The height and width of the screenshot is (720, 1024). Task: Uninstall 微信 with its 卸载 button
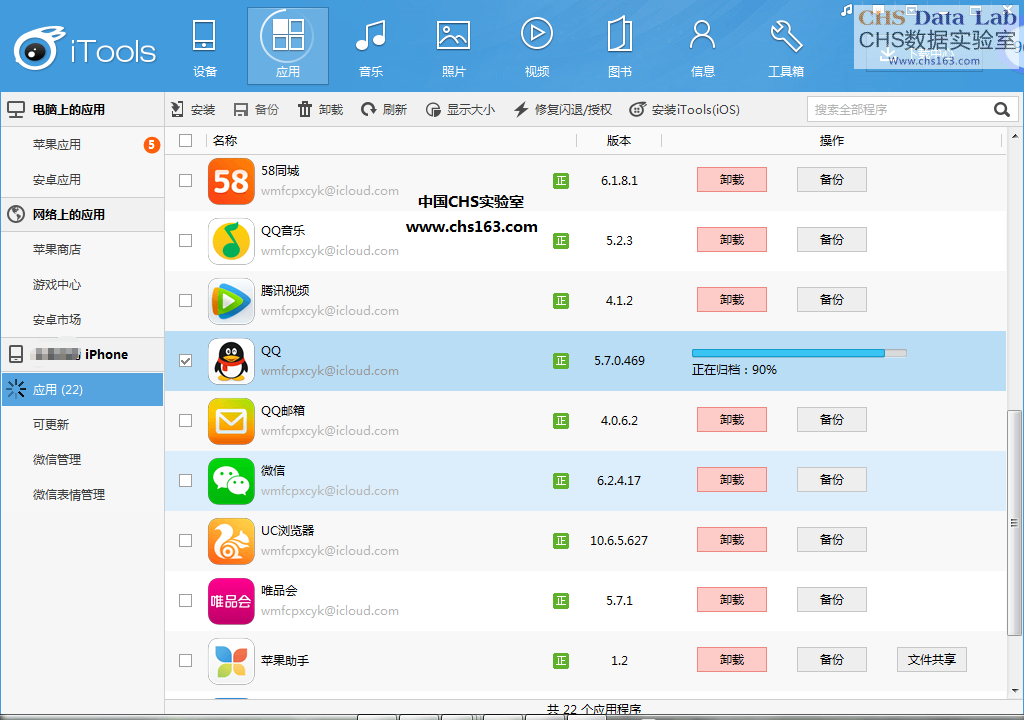point(732,480)
